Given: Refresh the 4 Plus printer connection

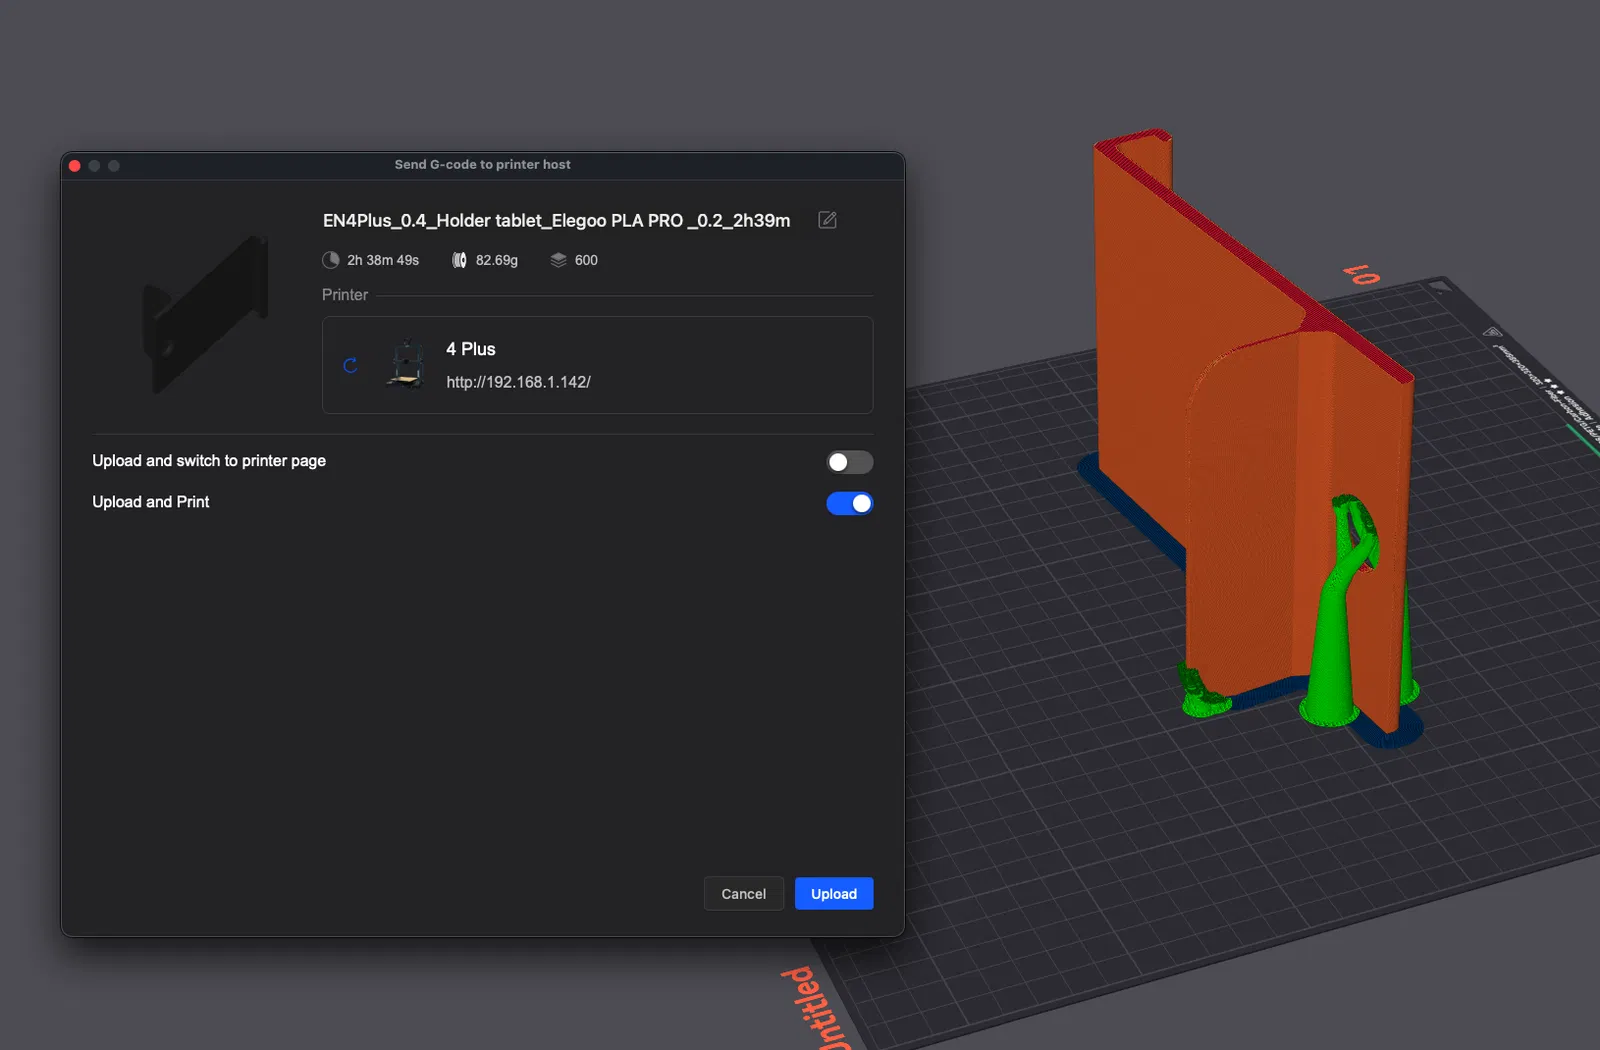Looking at the screenshot, I should [350, 365].
